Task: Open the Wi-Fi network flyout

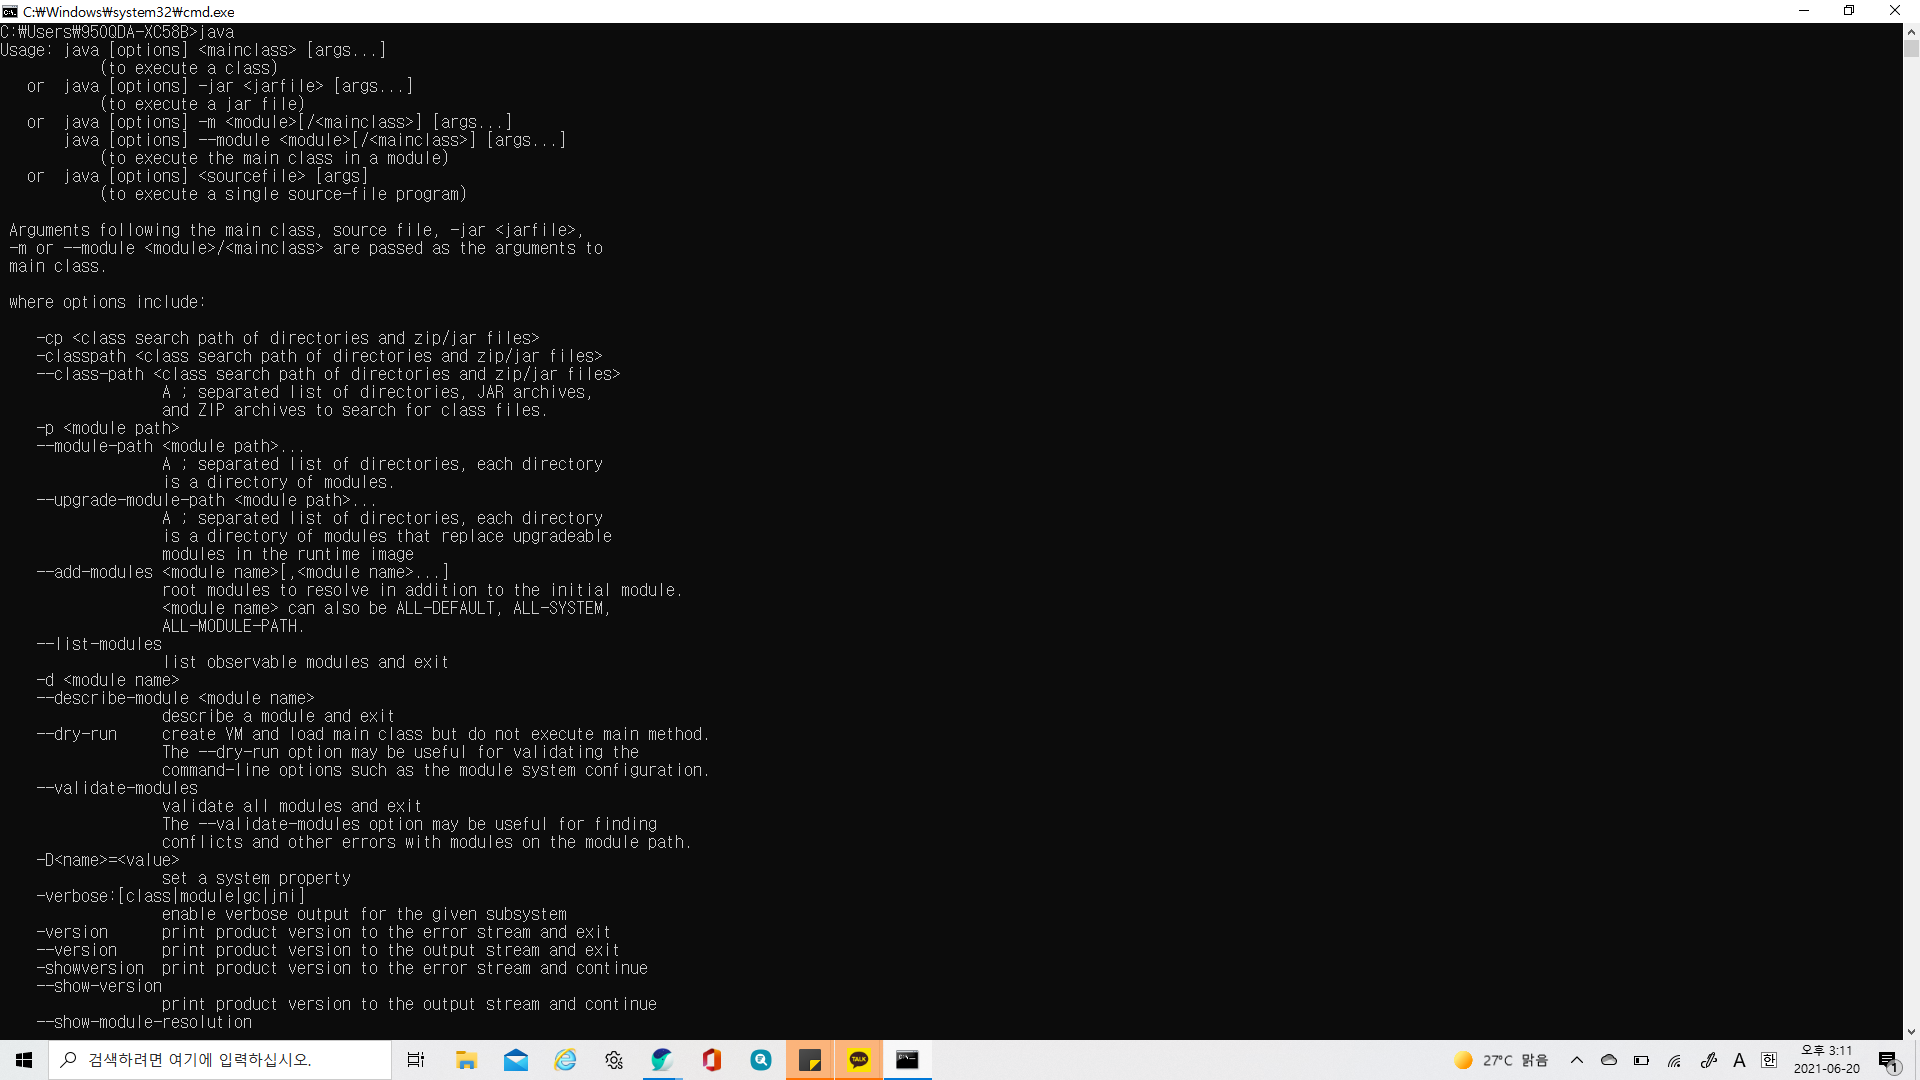Action: (1674, 1060)
